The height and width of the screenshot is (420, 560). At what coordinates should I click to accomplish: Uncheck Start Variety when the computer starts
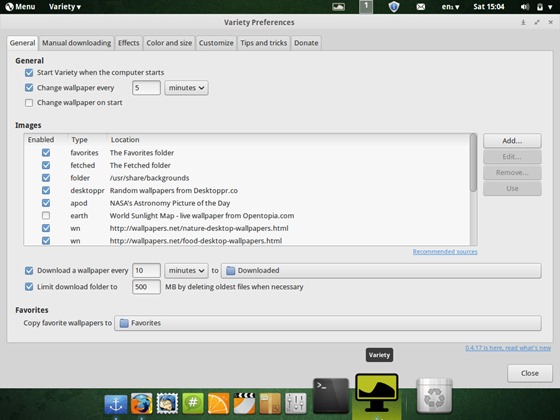[x=29, y=73]
